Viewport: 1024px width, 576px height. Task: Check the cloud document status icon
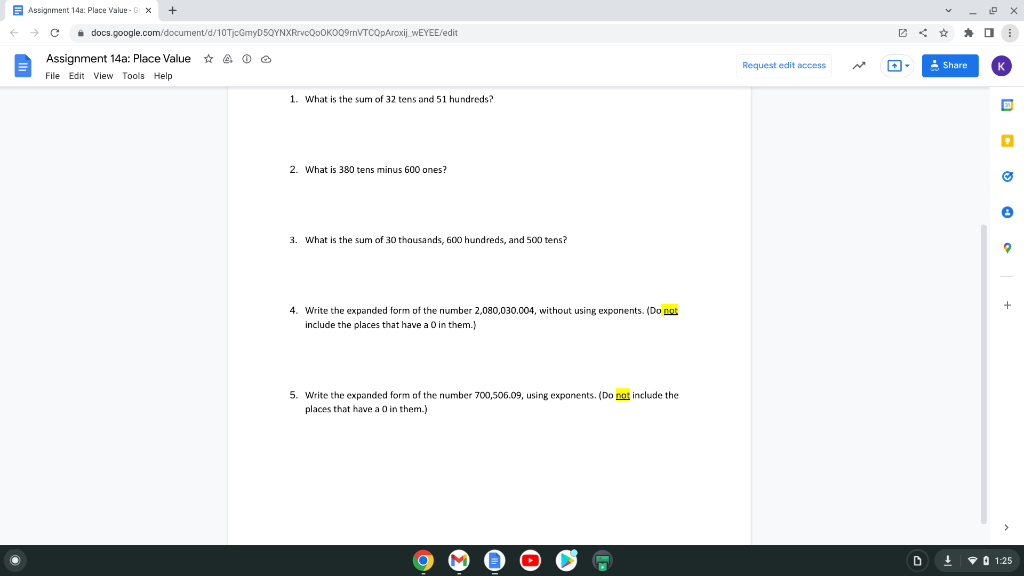click(x=266, y=59)
